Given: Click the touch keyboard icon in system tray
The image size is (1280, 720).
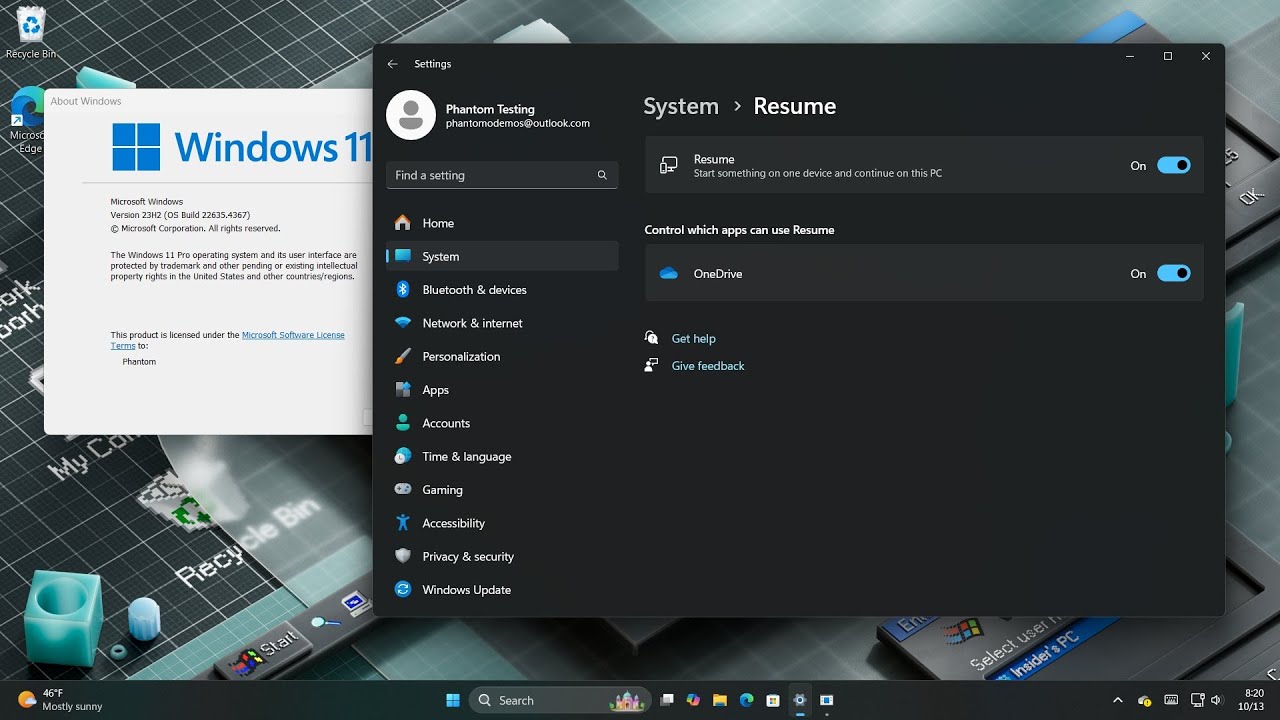Looking at the screenshot, I should tap(1171, 700).
